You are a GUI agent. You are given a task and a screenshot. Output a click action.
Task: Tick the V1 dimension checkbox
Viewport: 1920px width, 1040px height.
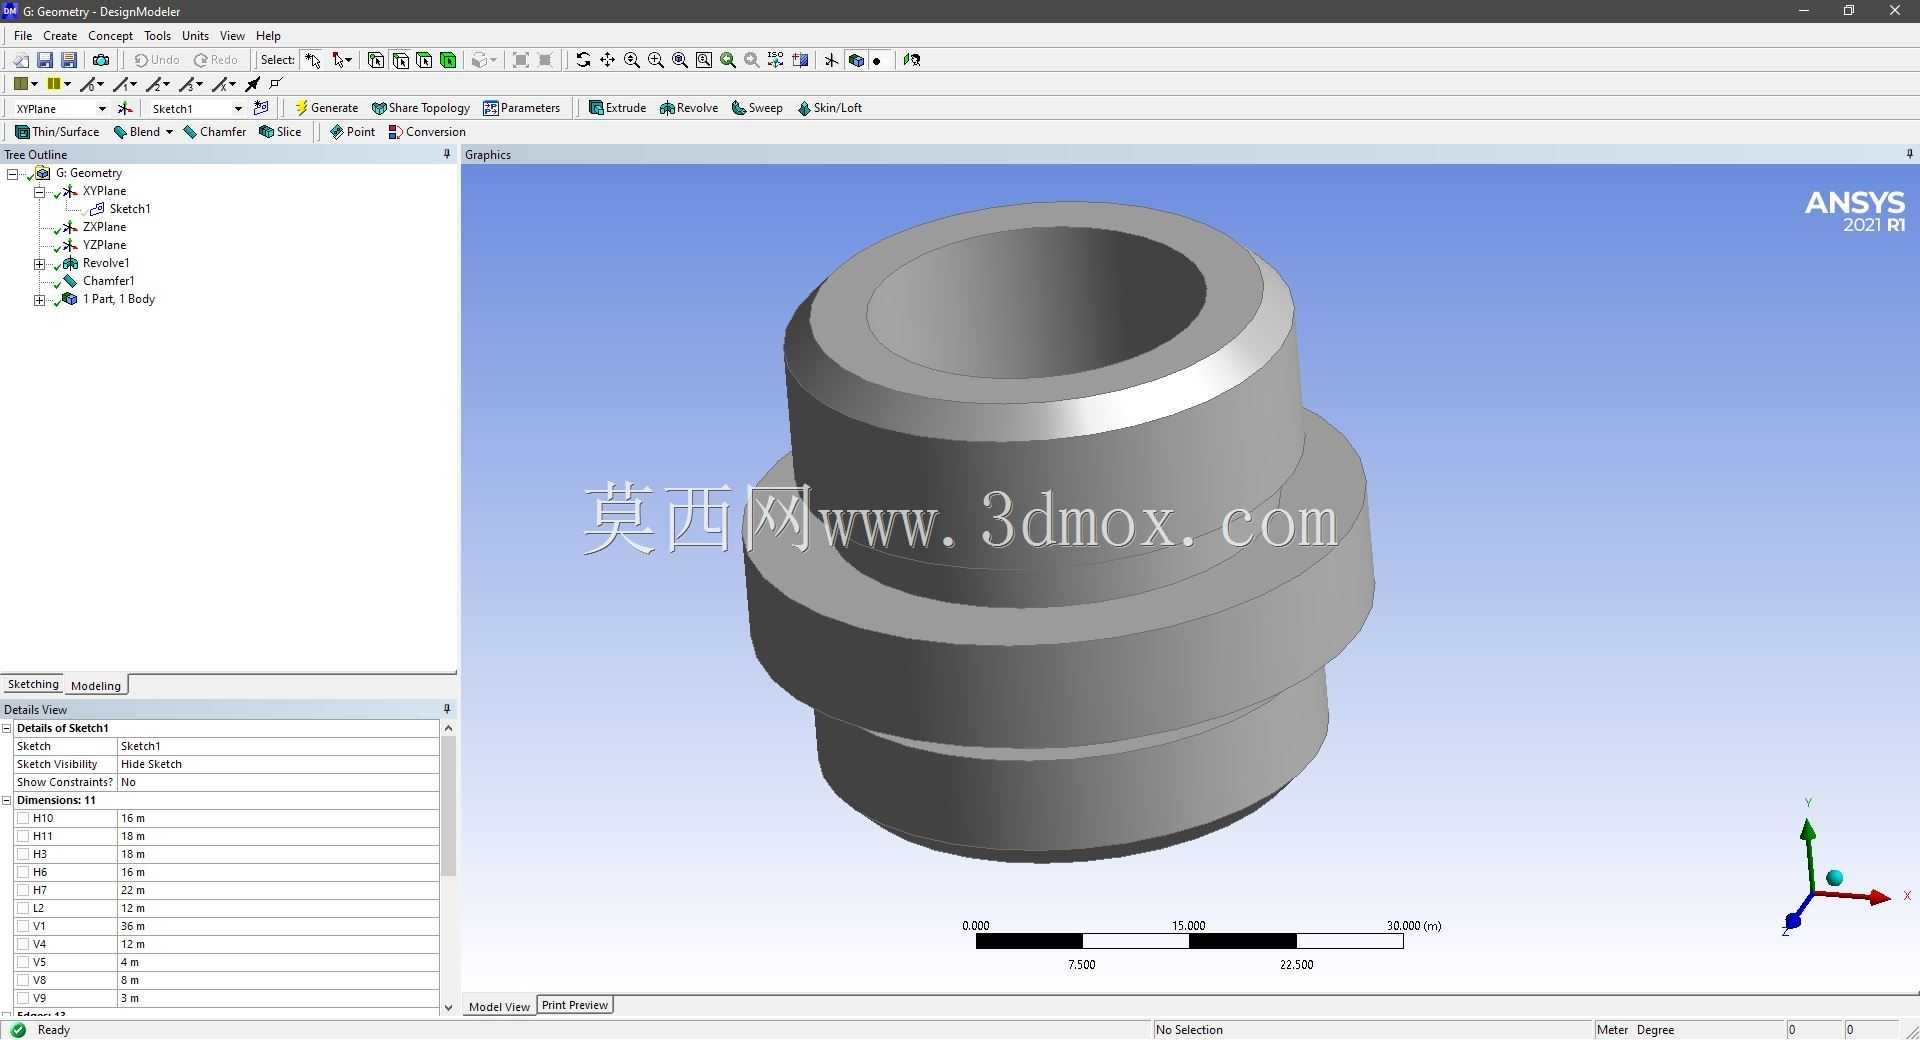[x=23, y=926]
